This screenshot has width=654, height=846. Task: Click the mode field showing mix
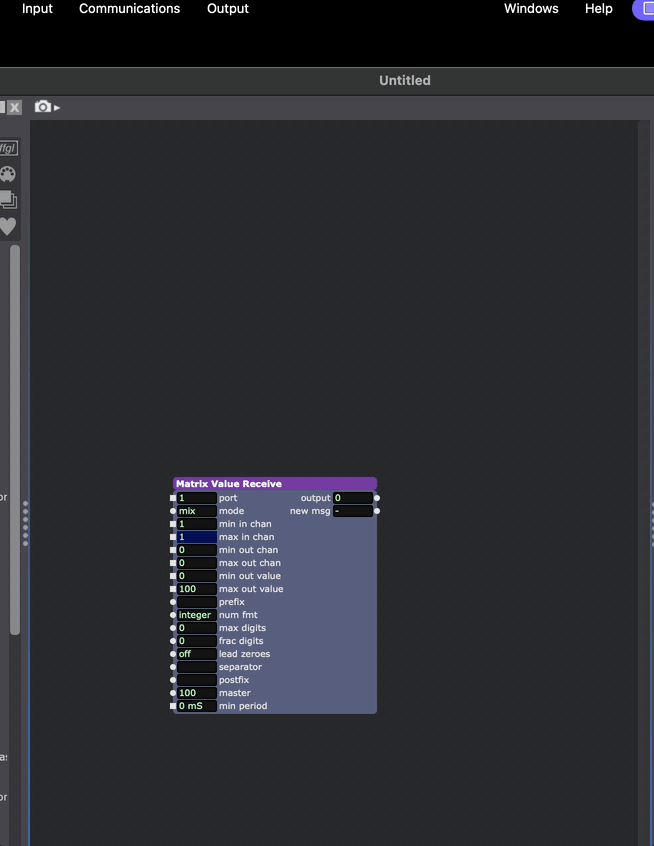(x=196, y=511)
